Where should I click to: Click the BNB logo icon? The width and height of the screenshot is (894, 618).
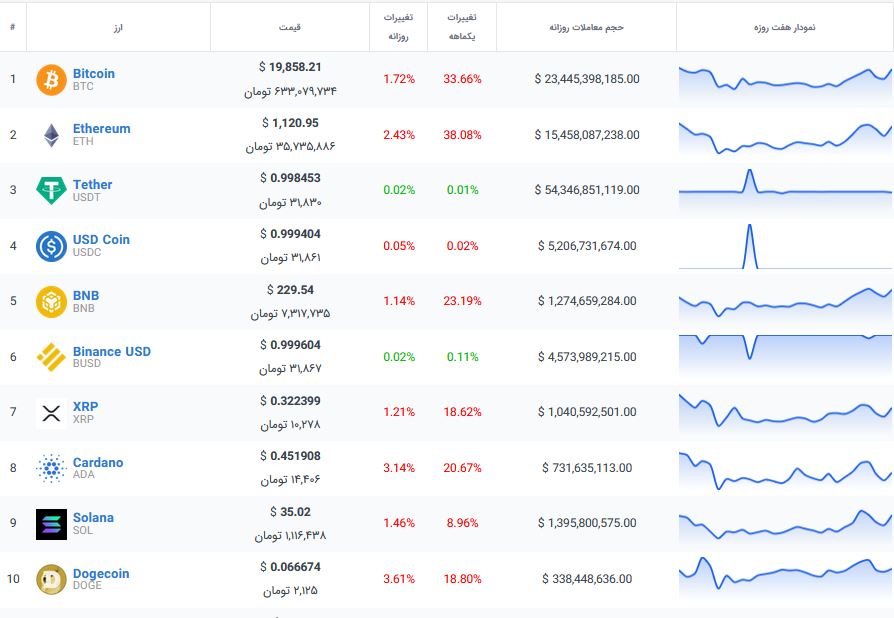pos(51,302)
